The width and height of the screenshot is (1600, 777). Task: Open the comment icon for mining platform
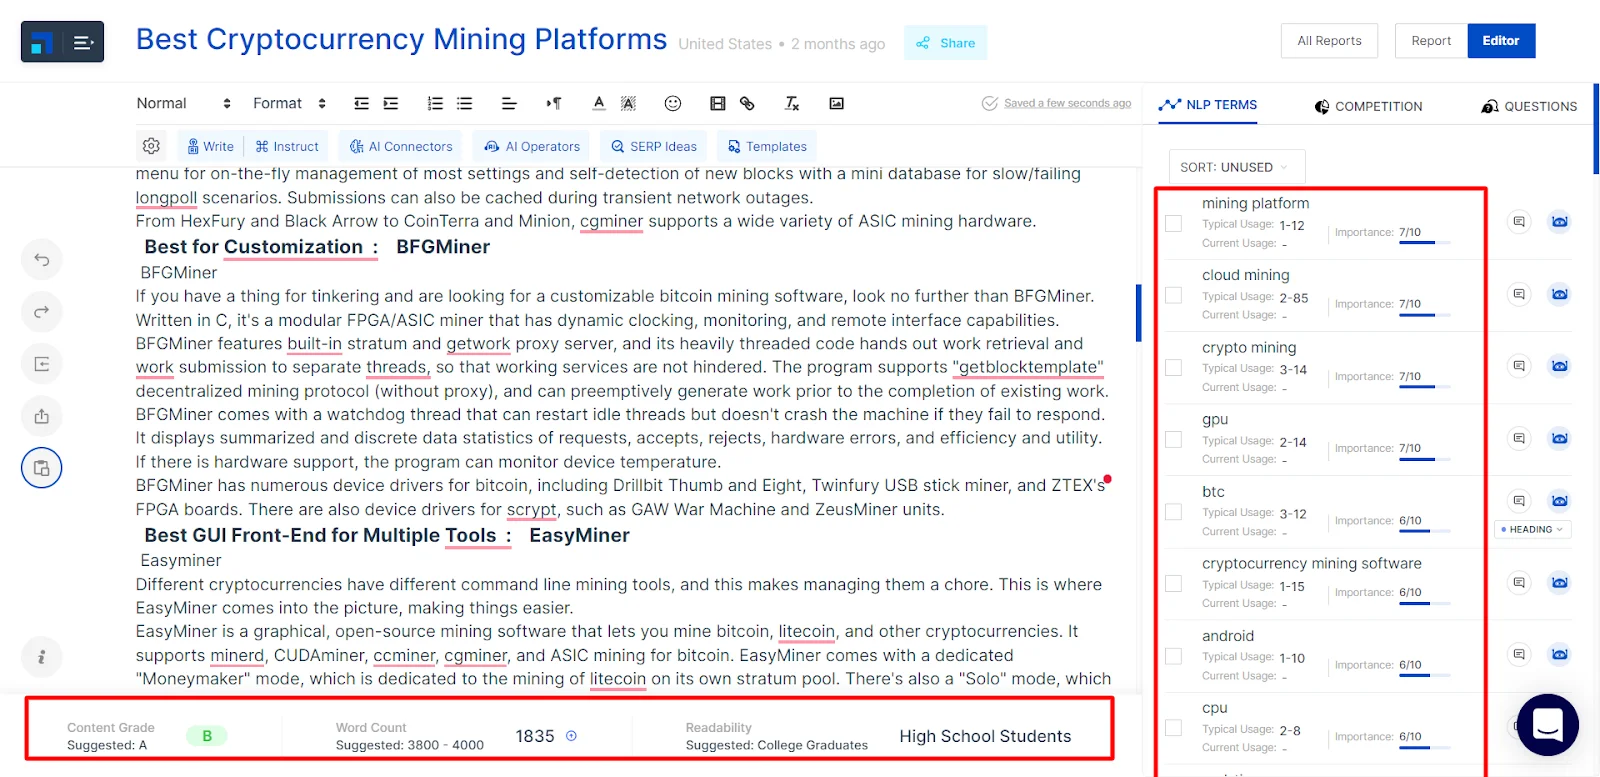point(1519,222)
